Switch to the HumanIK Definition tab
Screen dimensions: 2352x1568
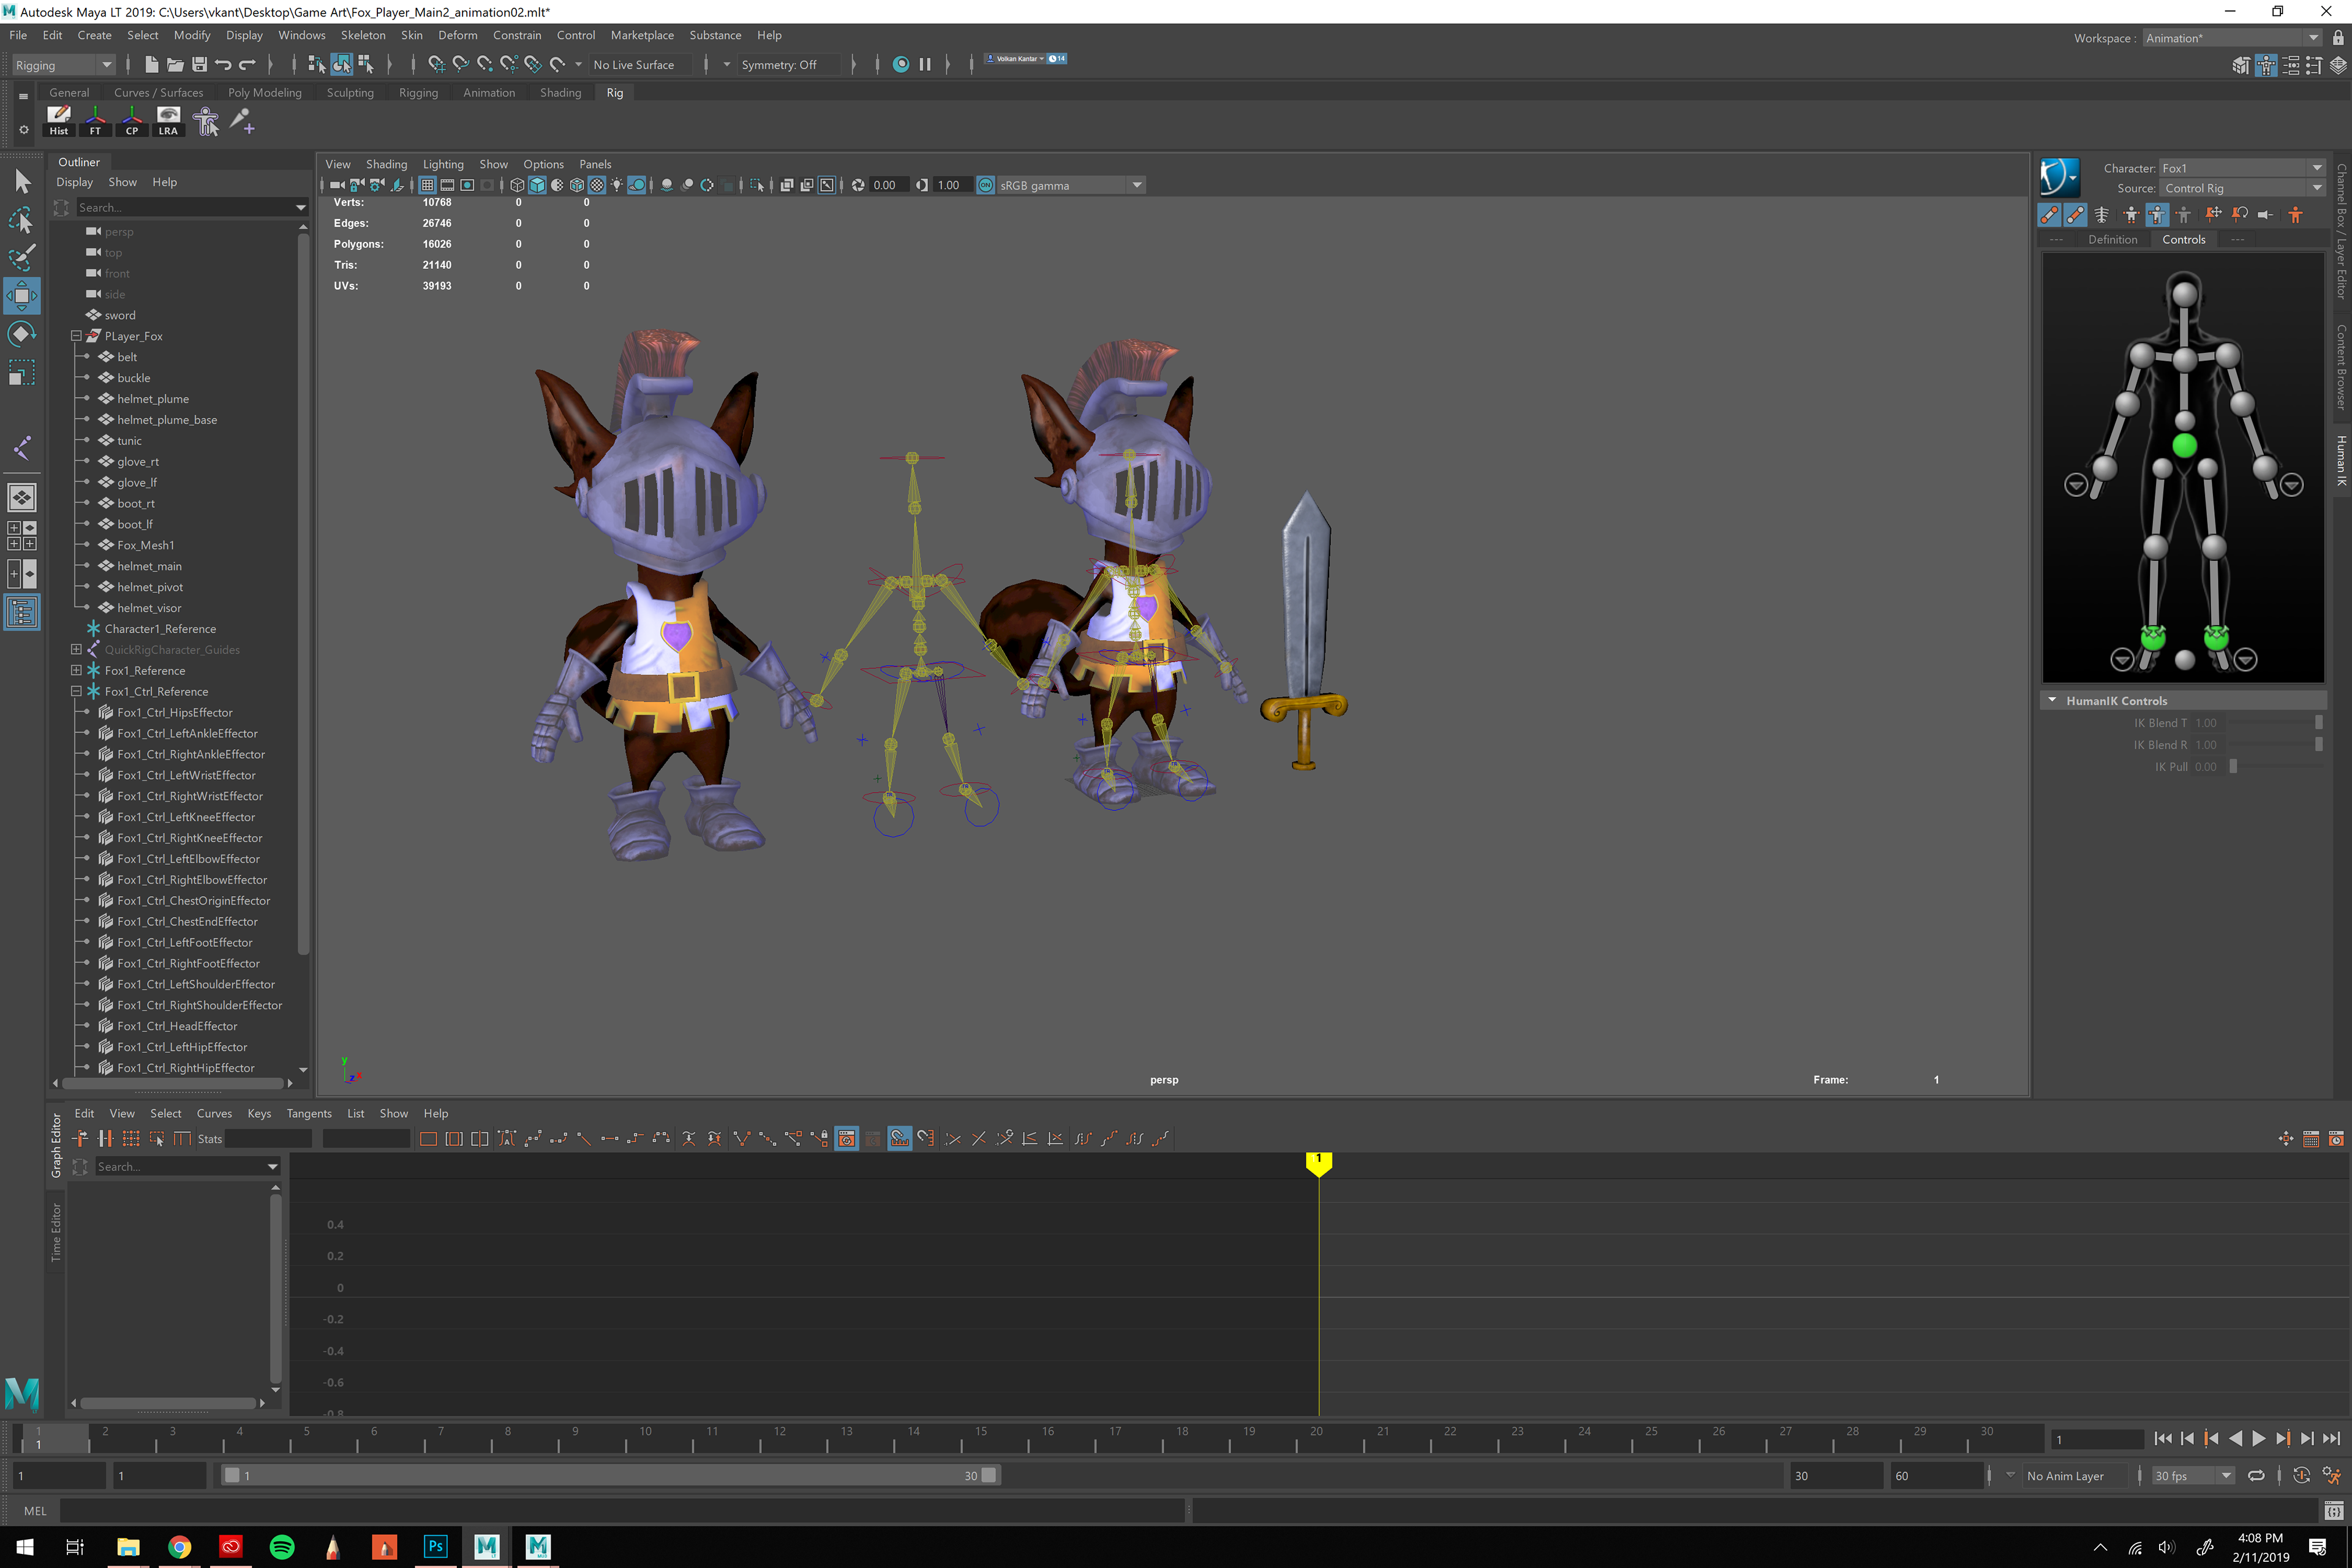(2112, 240)
